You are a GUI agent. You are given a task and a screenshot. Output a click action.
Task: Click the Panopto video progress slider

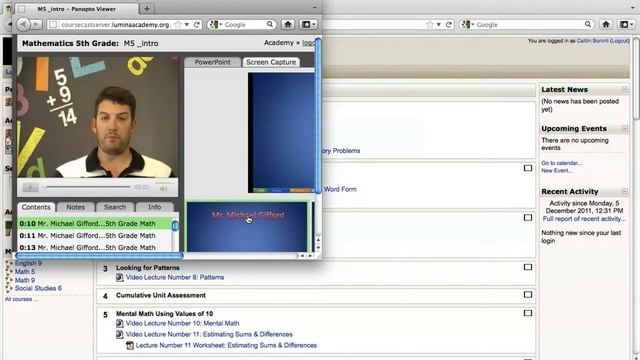coord(86,187)
